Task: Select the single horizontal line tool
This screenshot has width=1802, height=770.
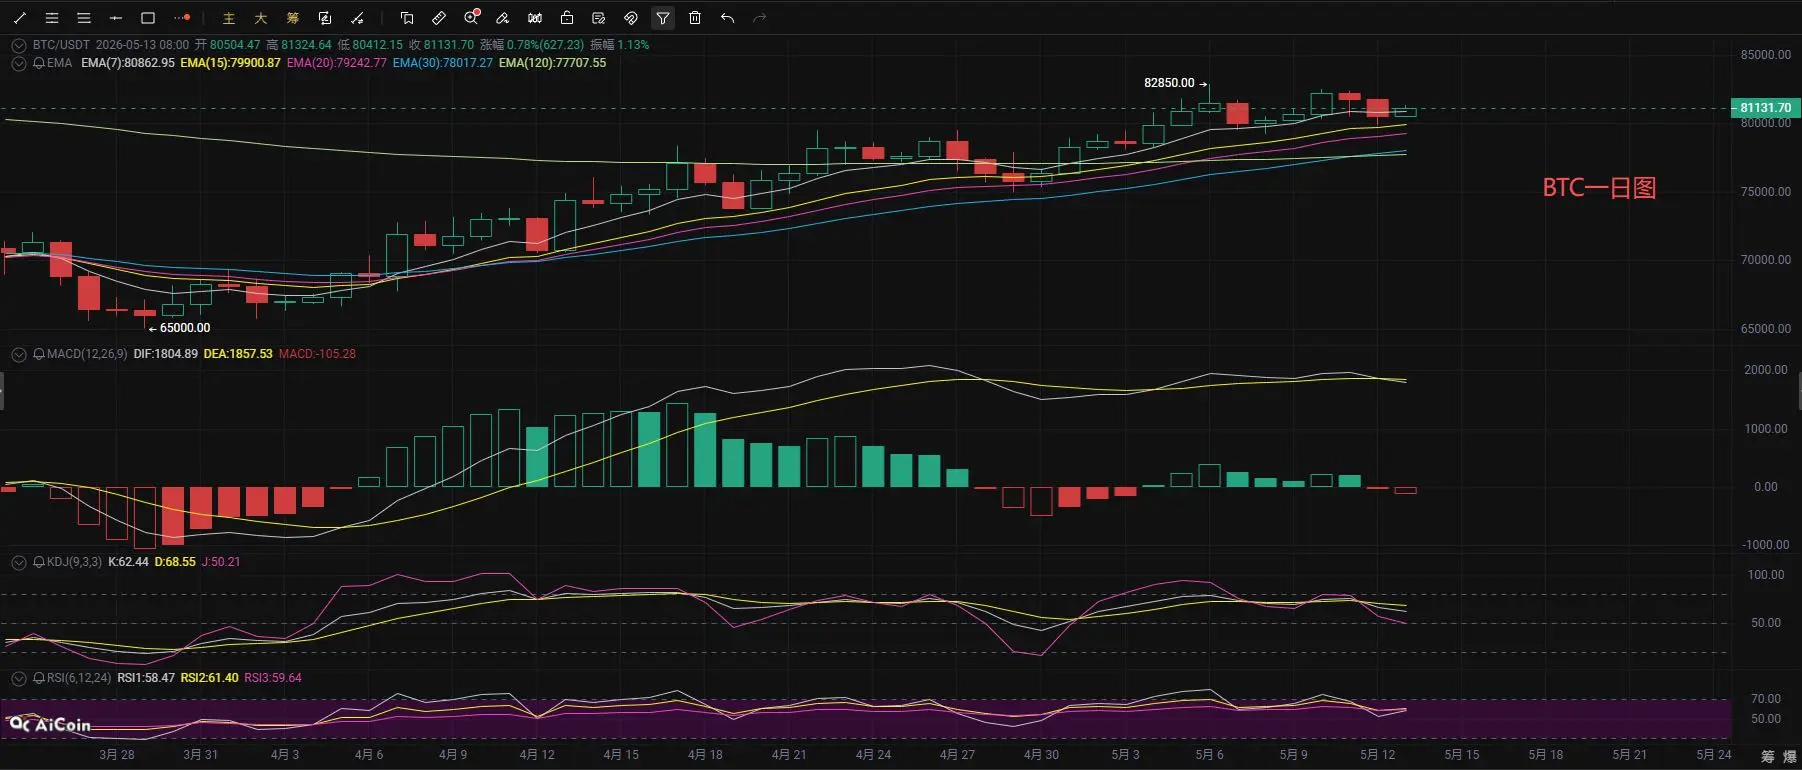Action: (x=116, y=18)
